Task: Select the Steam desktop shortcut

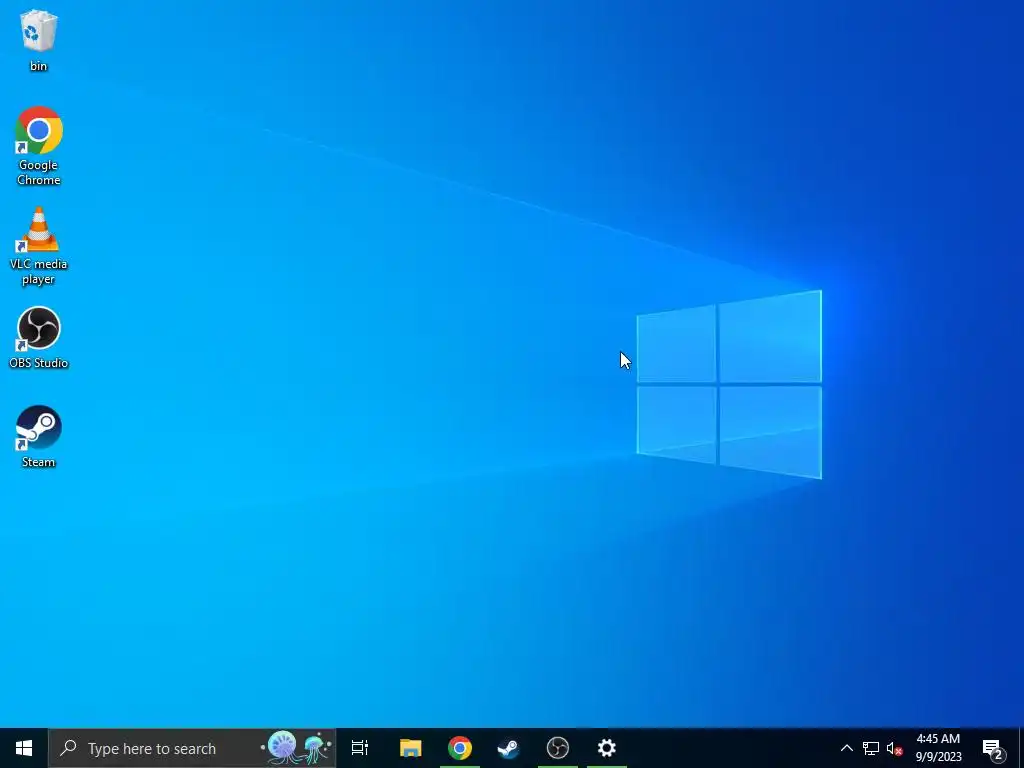Action: coord(39,437)
